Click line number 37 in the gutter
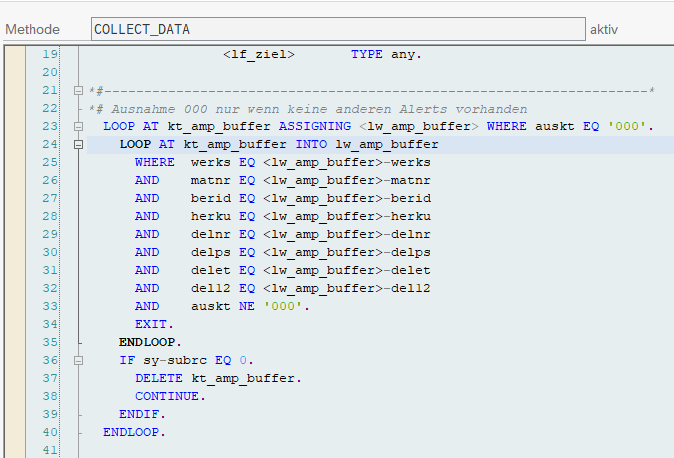Screen dimensions: 674x458 (x=50, y=379)
